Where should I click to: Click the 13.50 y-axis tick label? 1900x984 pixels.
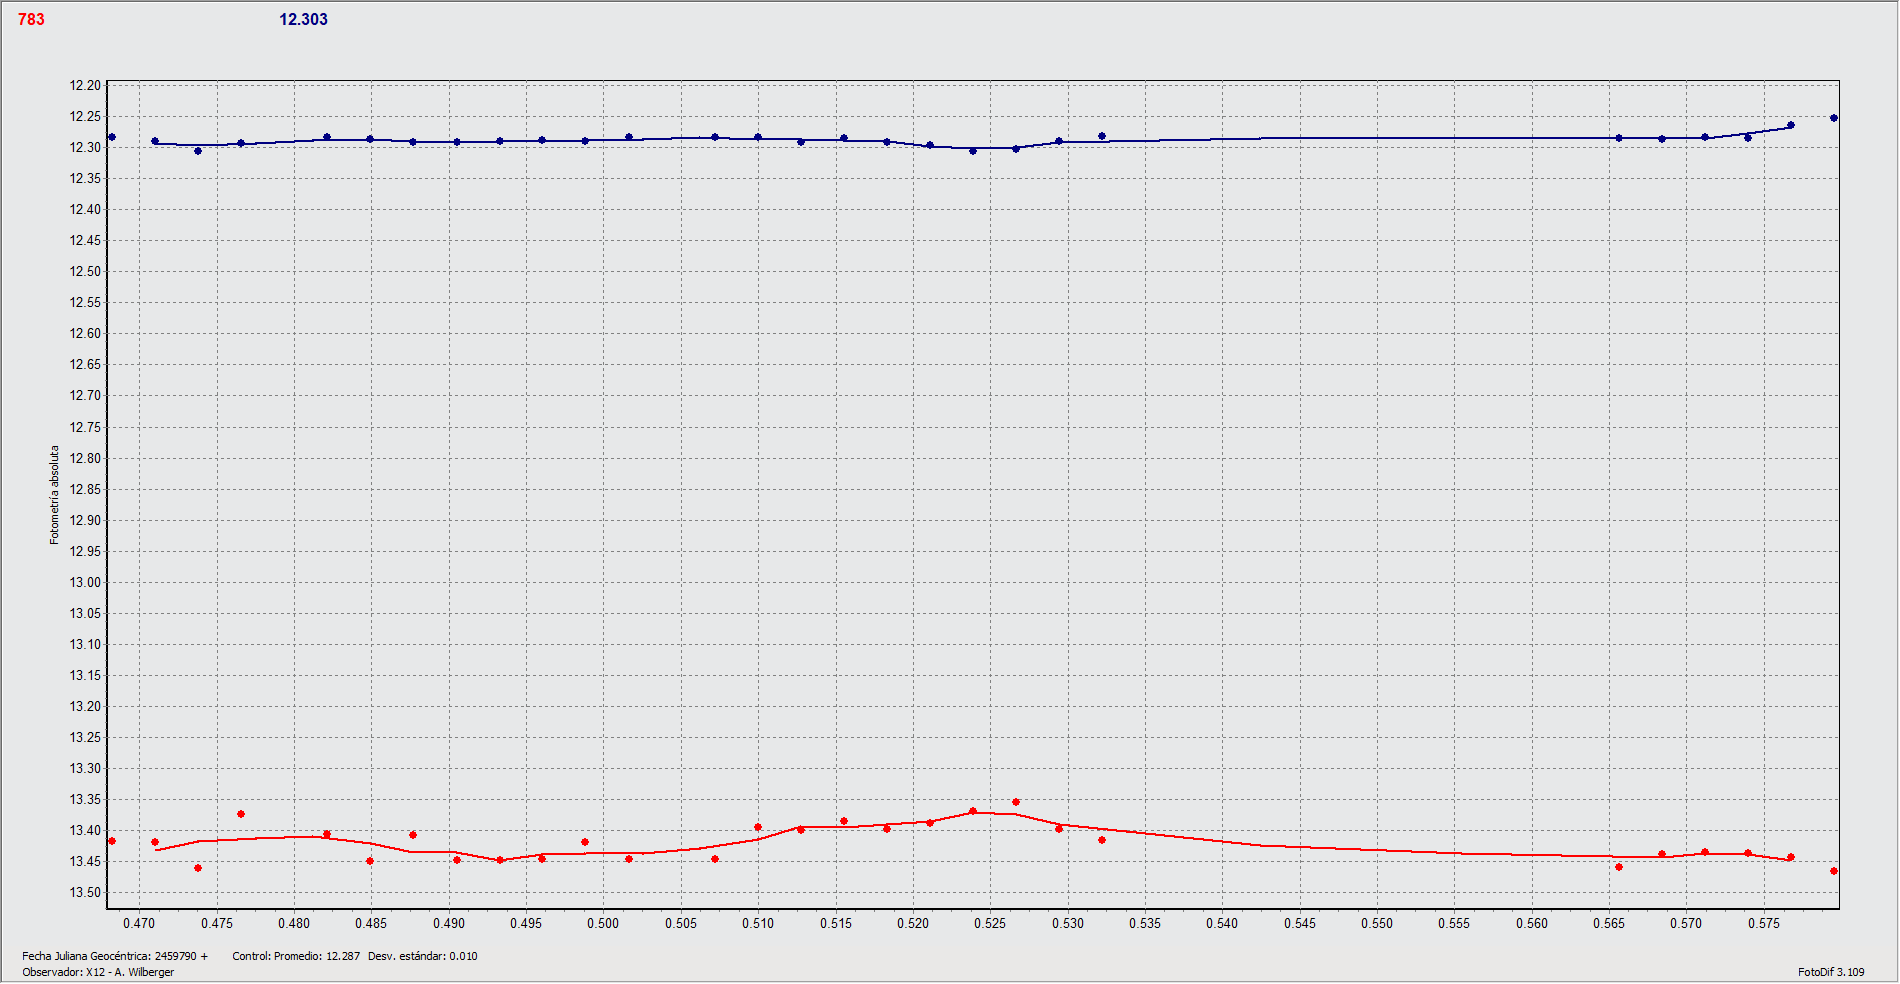[x=85, y=892]
